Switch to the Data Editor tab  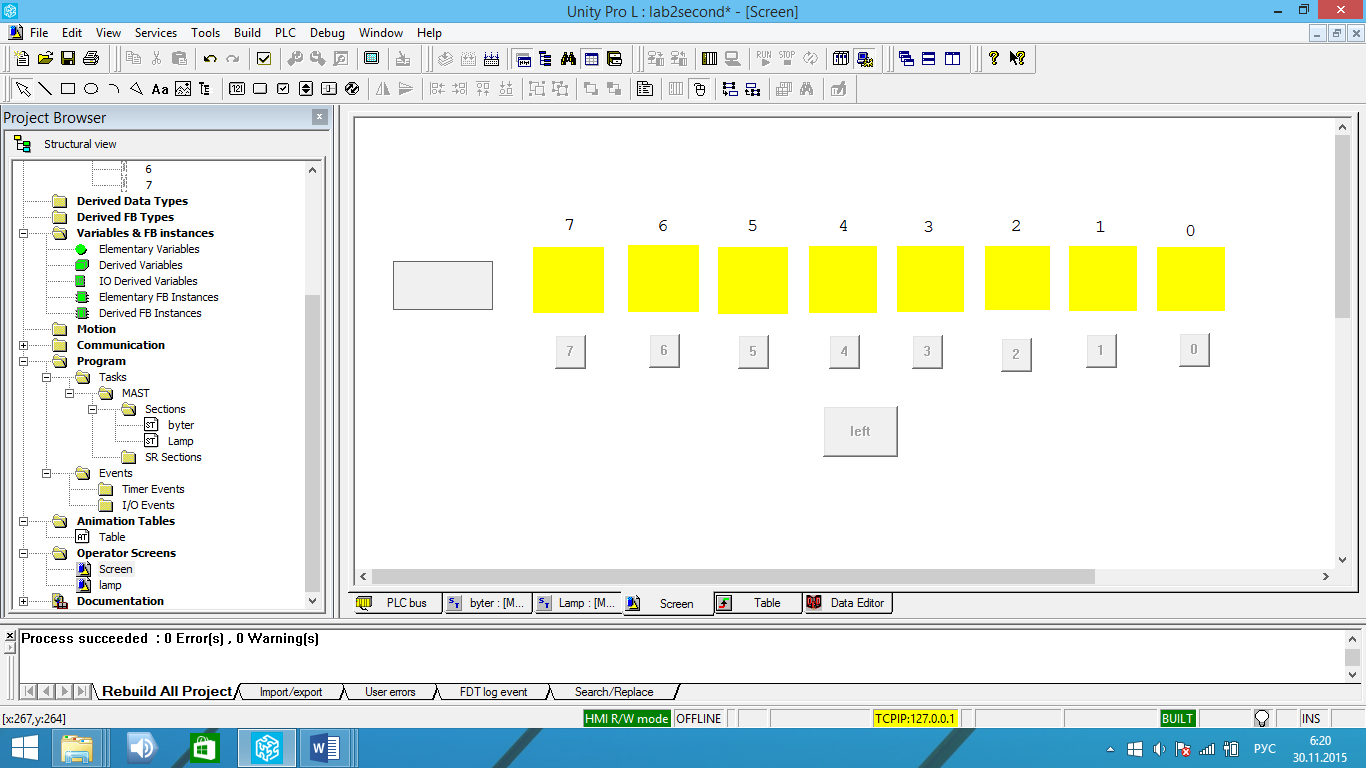coord(848,603)
